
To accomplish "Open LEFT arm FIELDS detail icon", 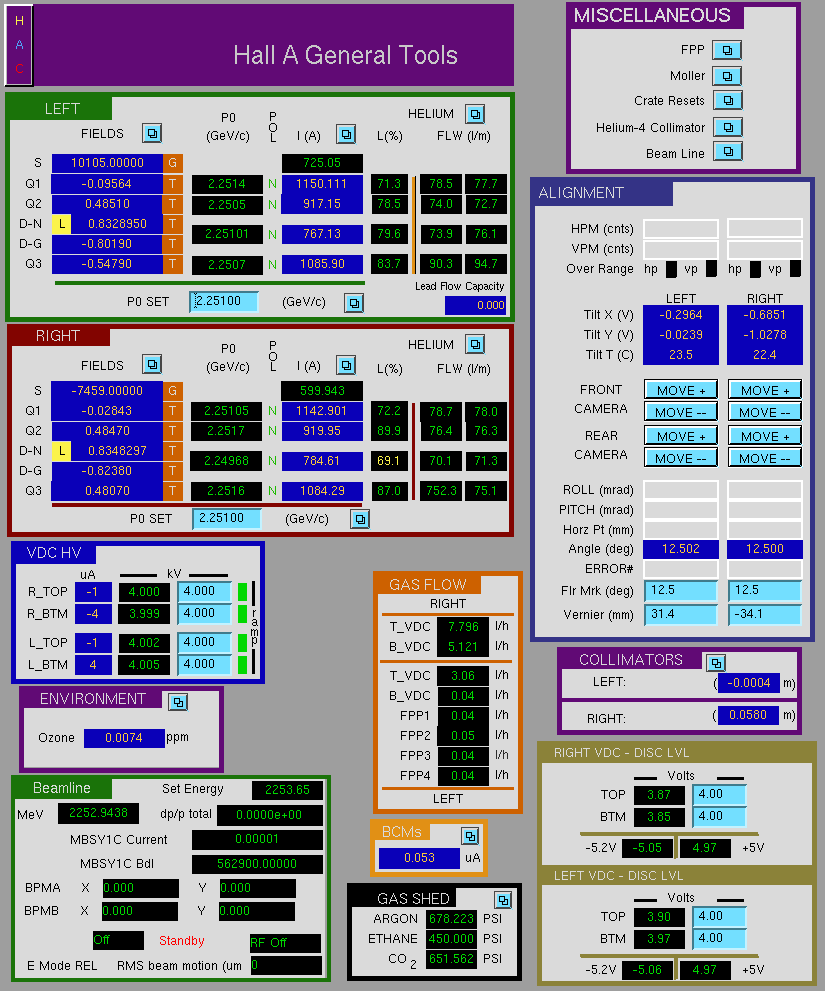I will click(152, 133).
